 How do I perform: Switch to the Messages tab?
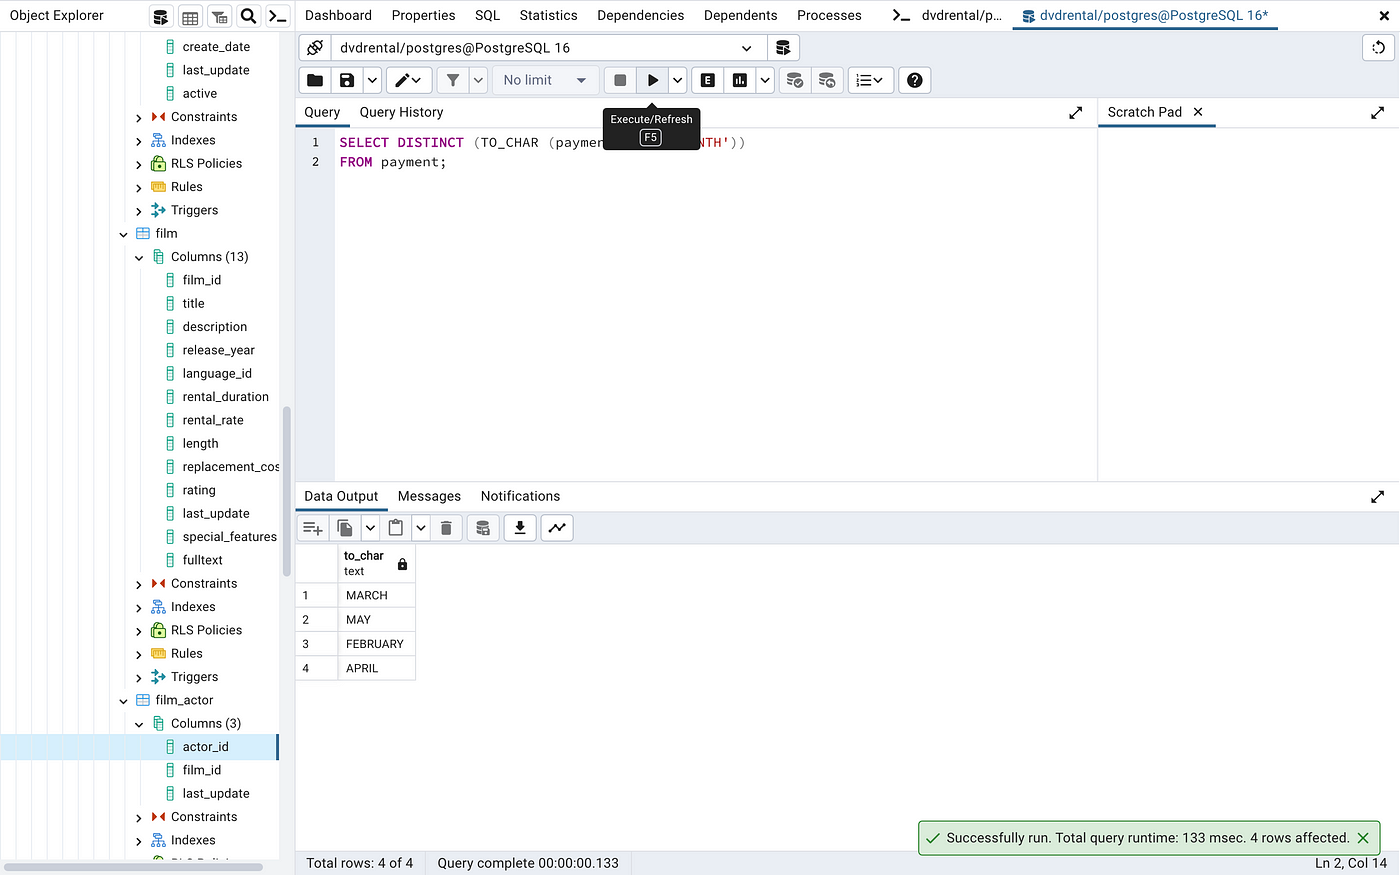click(x=429, y=496)
